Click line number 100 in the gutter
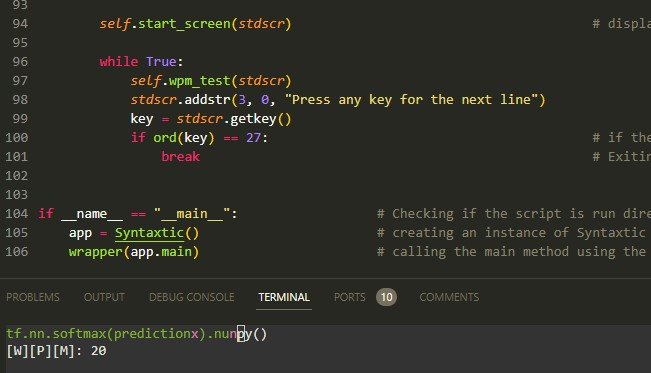Viewport: 651px width, 373px height. coord(17,137)
